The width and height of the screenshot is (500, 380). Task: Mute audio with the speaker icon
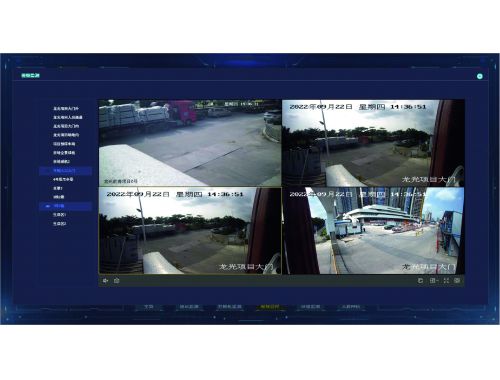(105, 281)
